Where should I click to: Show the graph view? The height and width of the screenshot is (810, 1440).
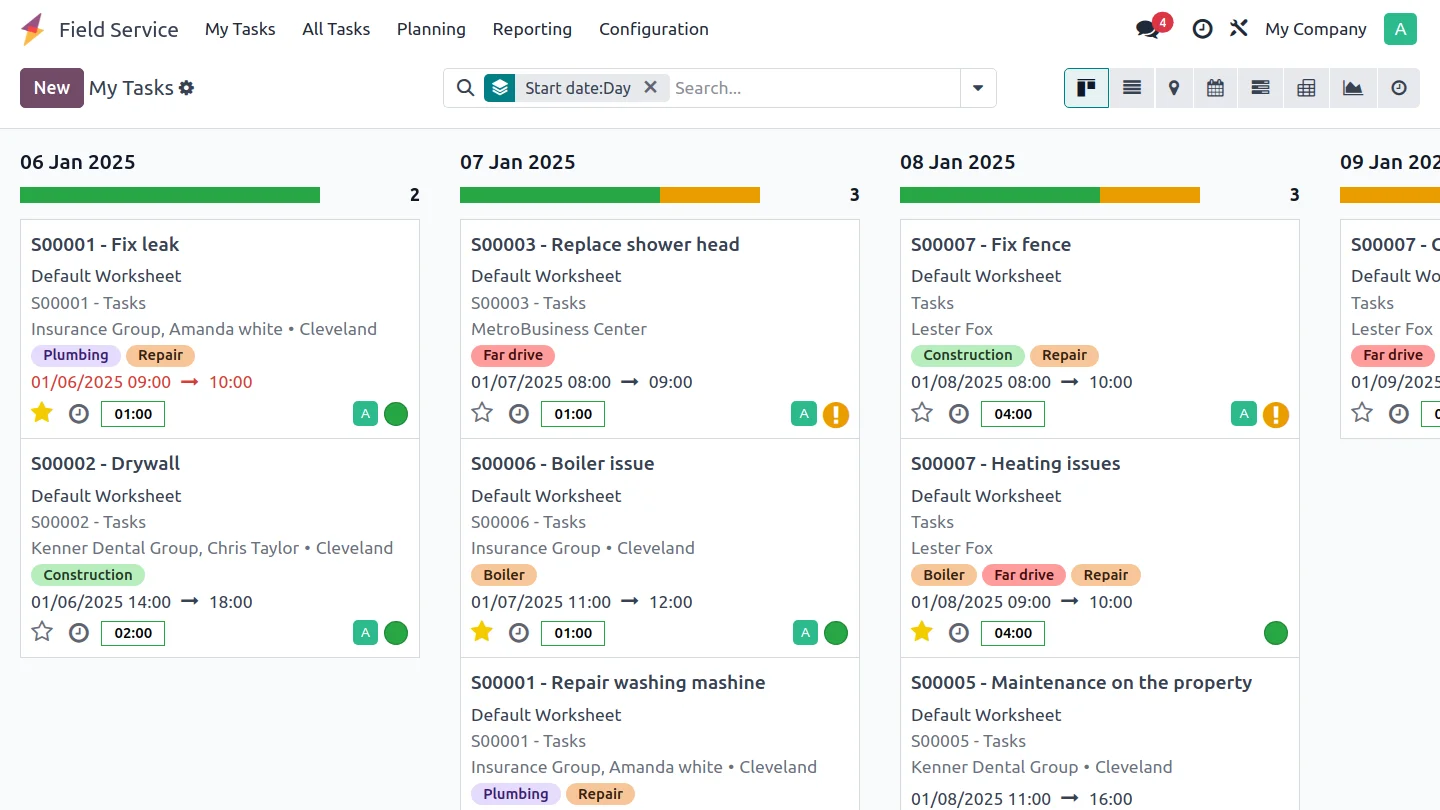(x=1352, y=88)
